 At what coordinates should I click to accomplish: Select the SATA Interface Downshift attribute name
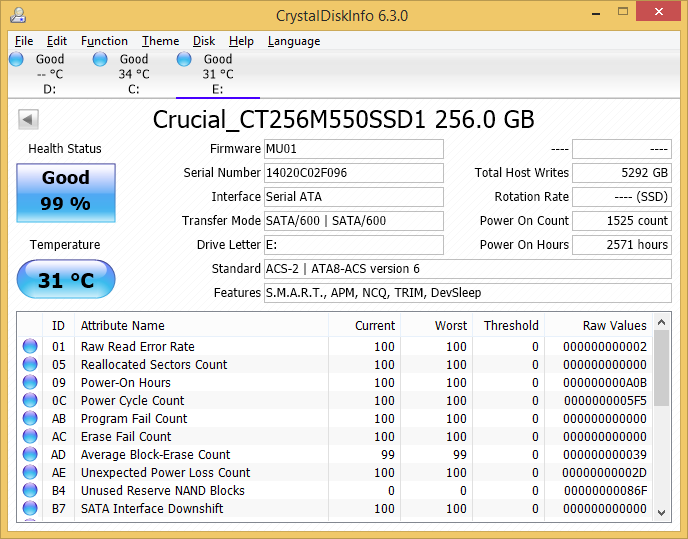(x=152, y=509)
